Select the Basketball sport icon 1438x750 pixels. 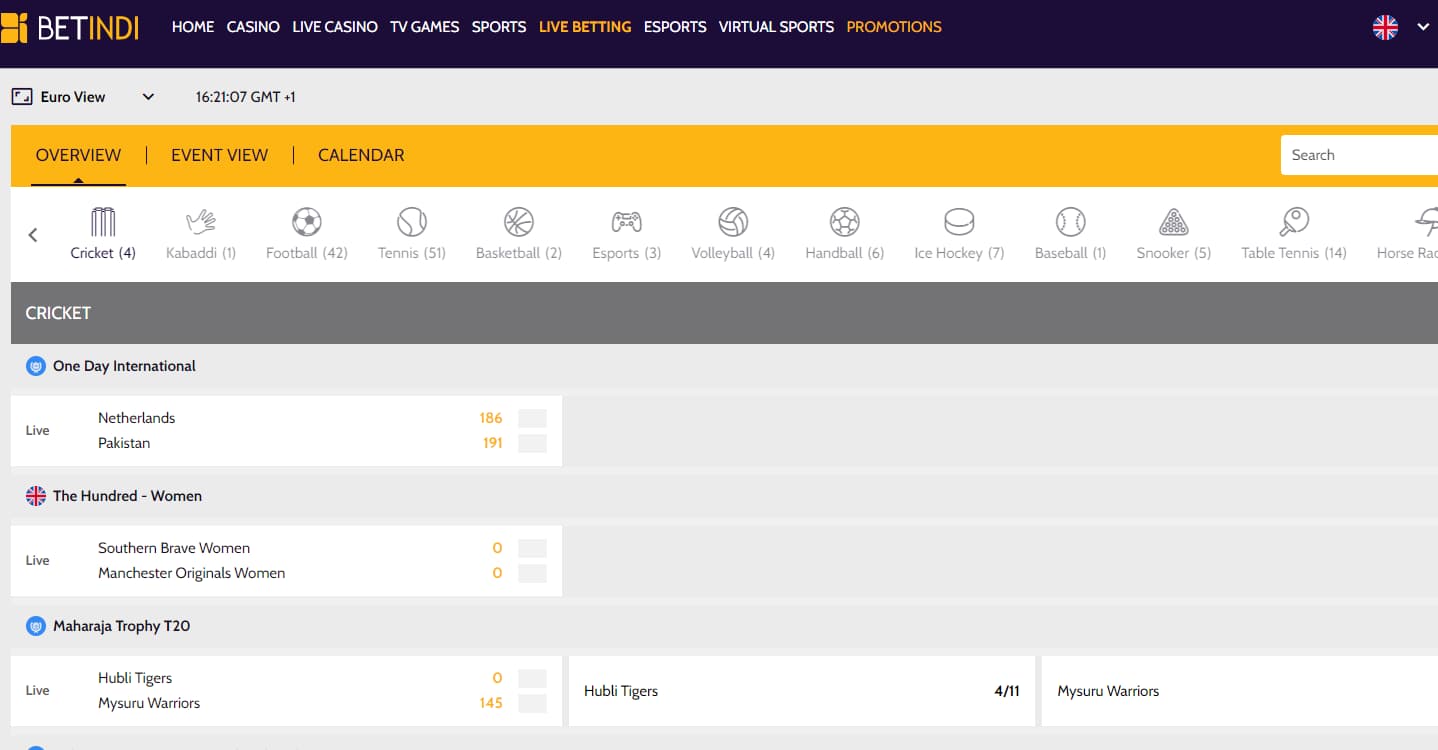(519, 221)
